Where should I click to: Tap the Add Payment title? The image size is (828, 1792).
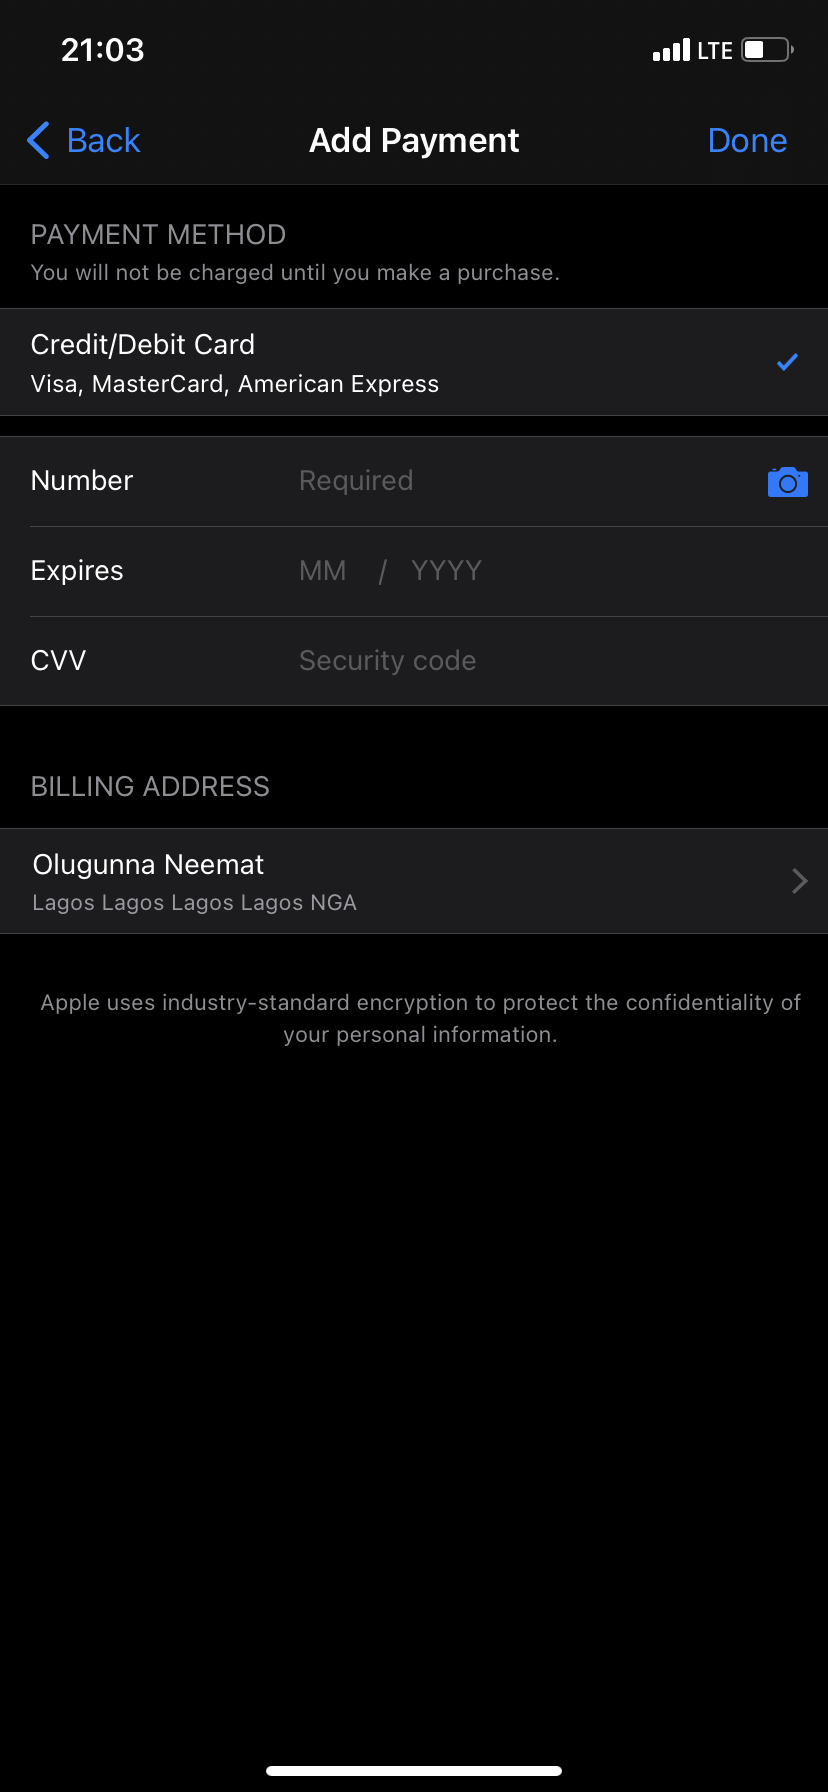pos(414,140)
